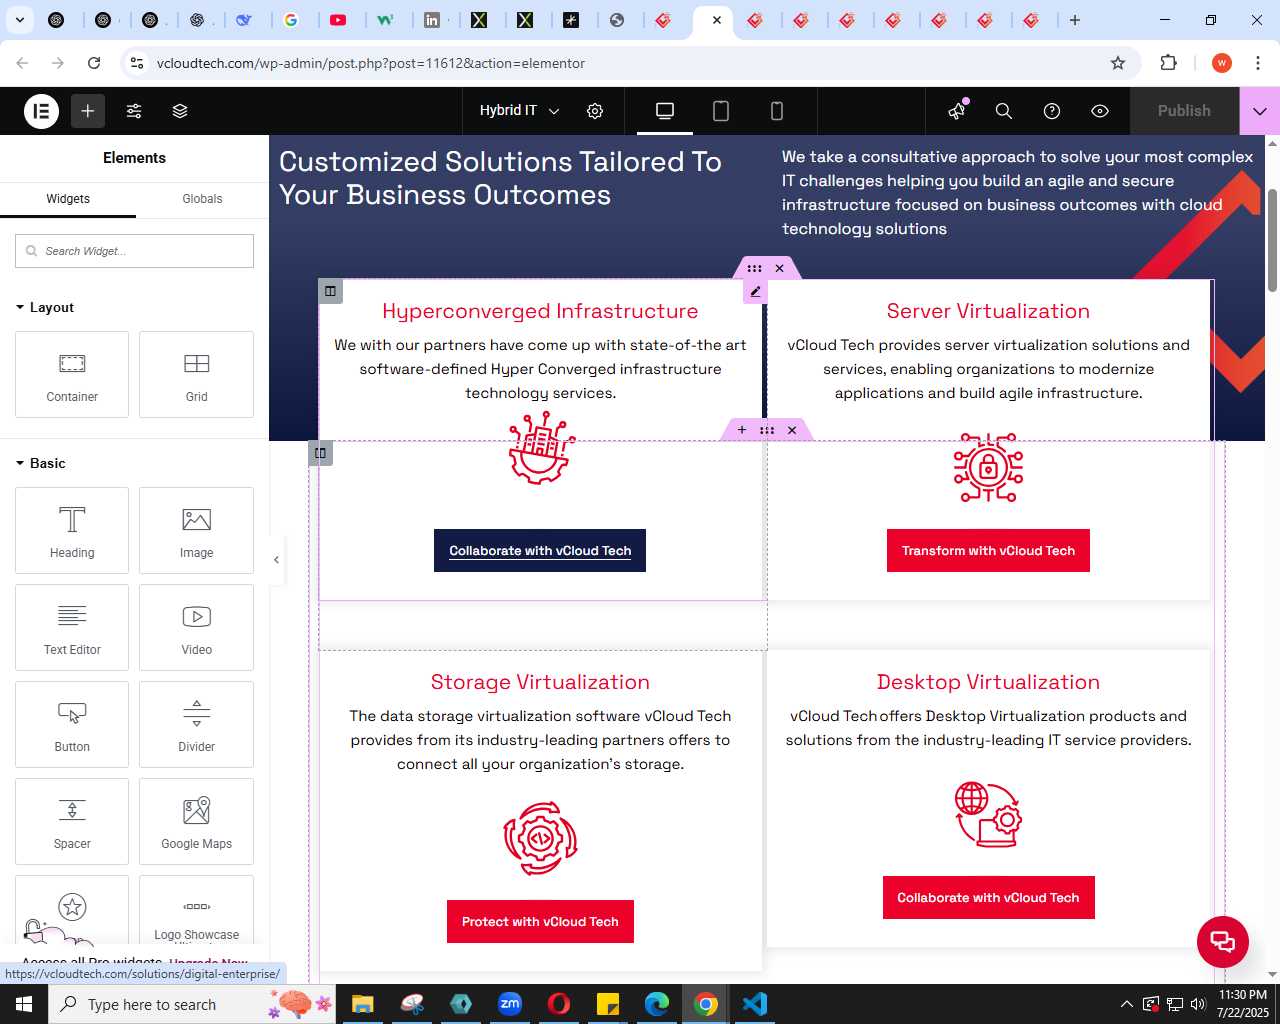The height and width of the screenshot is (1024, 1280).
Task: Click lower container's drag handle
Action: [x=767, y=430]
